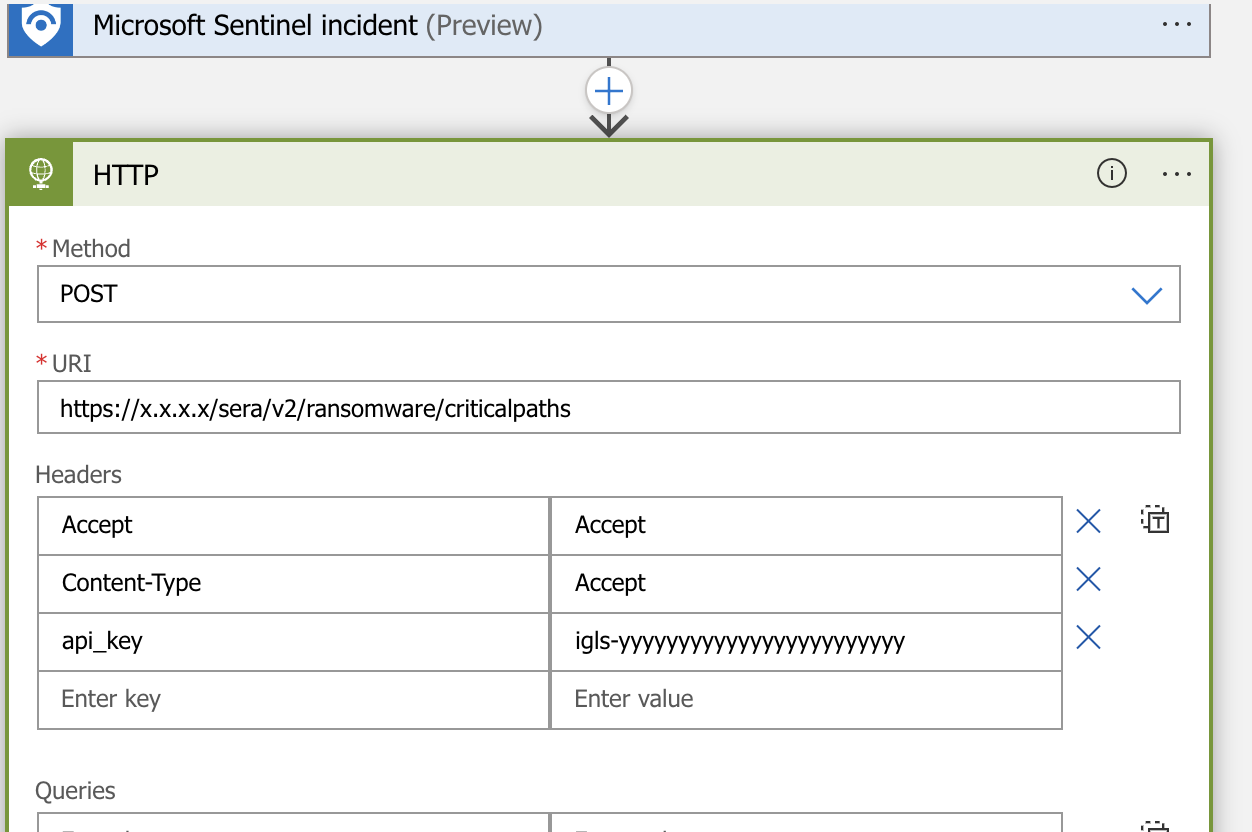
Task: Open the HTTP action's ellipsis menu
Action: [1177, 173]
